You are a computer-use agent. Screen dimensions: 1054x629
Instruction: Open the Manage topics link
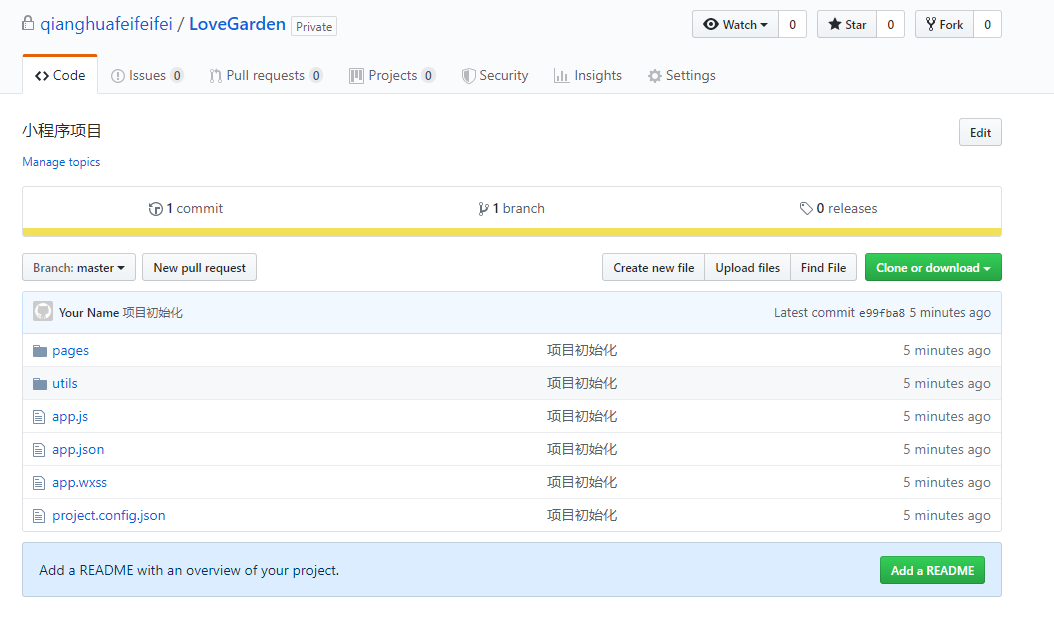point(61,161)
